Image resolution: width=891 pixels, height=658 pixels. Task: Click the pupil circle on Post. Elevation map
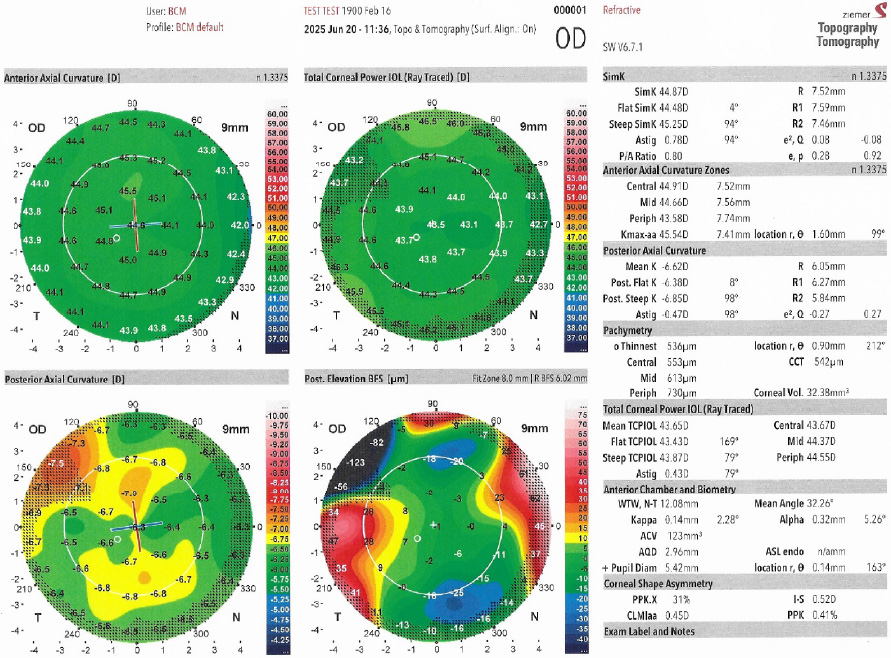(415, 538)
